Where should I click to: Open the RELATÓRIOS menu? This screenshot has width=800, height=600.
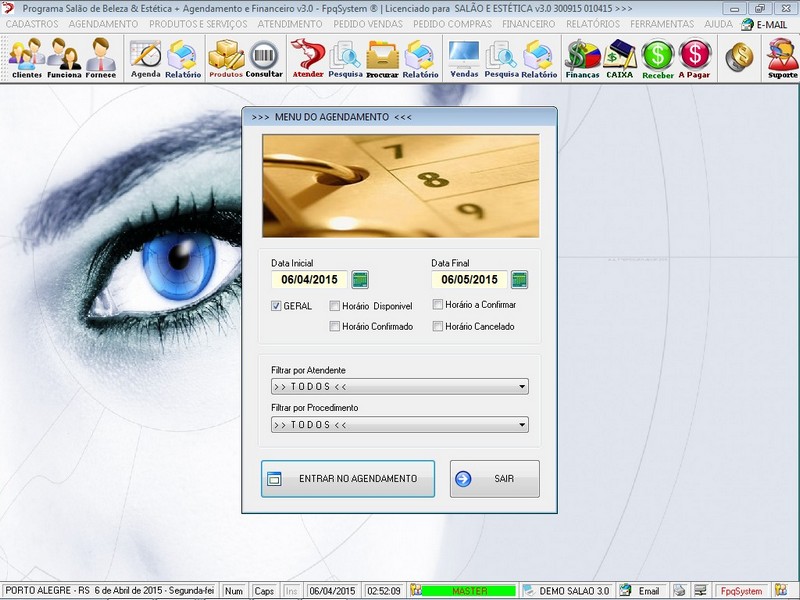pyautogui.click(x=593, y=24)
